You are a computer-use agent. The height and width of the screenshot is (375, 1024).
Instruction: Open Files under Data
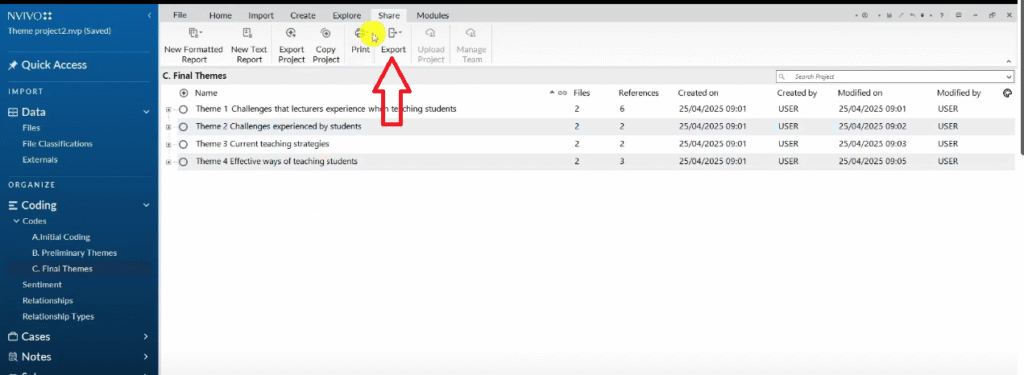(31, 128)
